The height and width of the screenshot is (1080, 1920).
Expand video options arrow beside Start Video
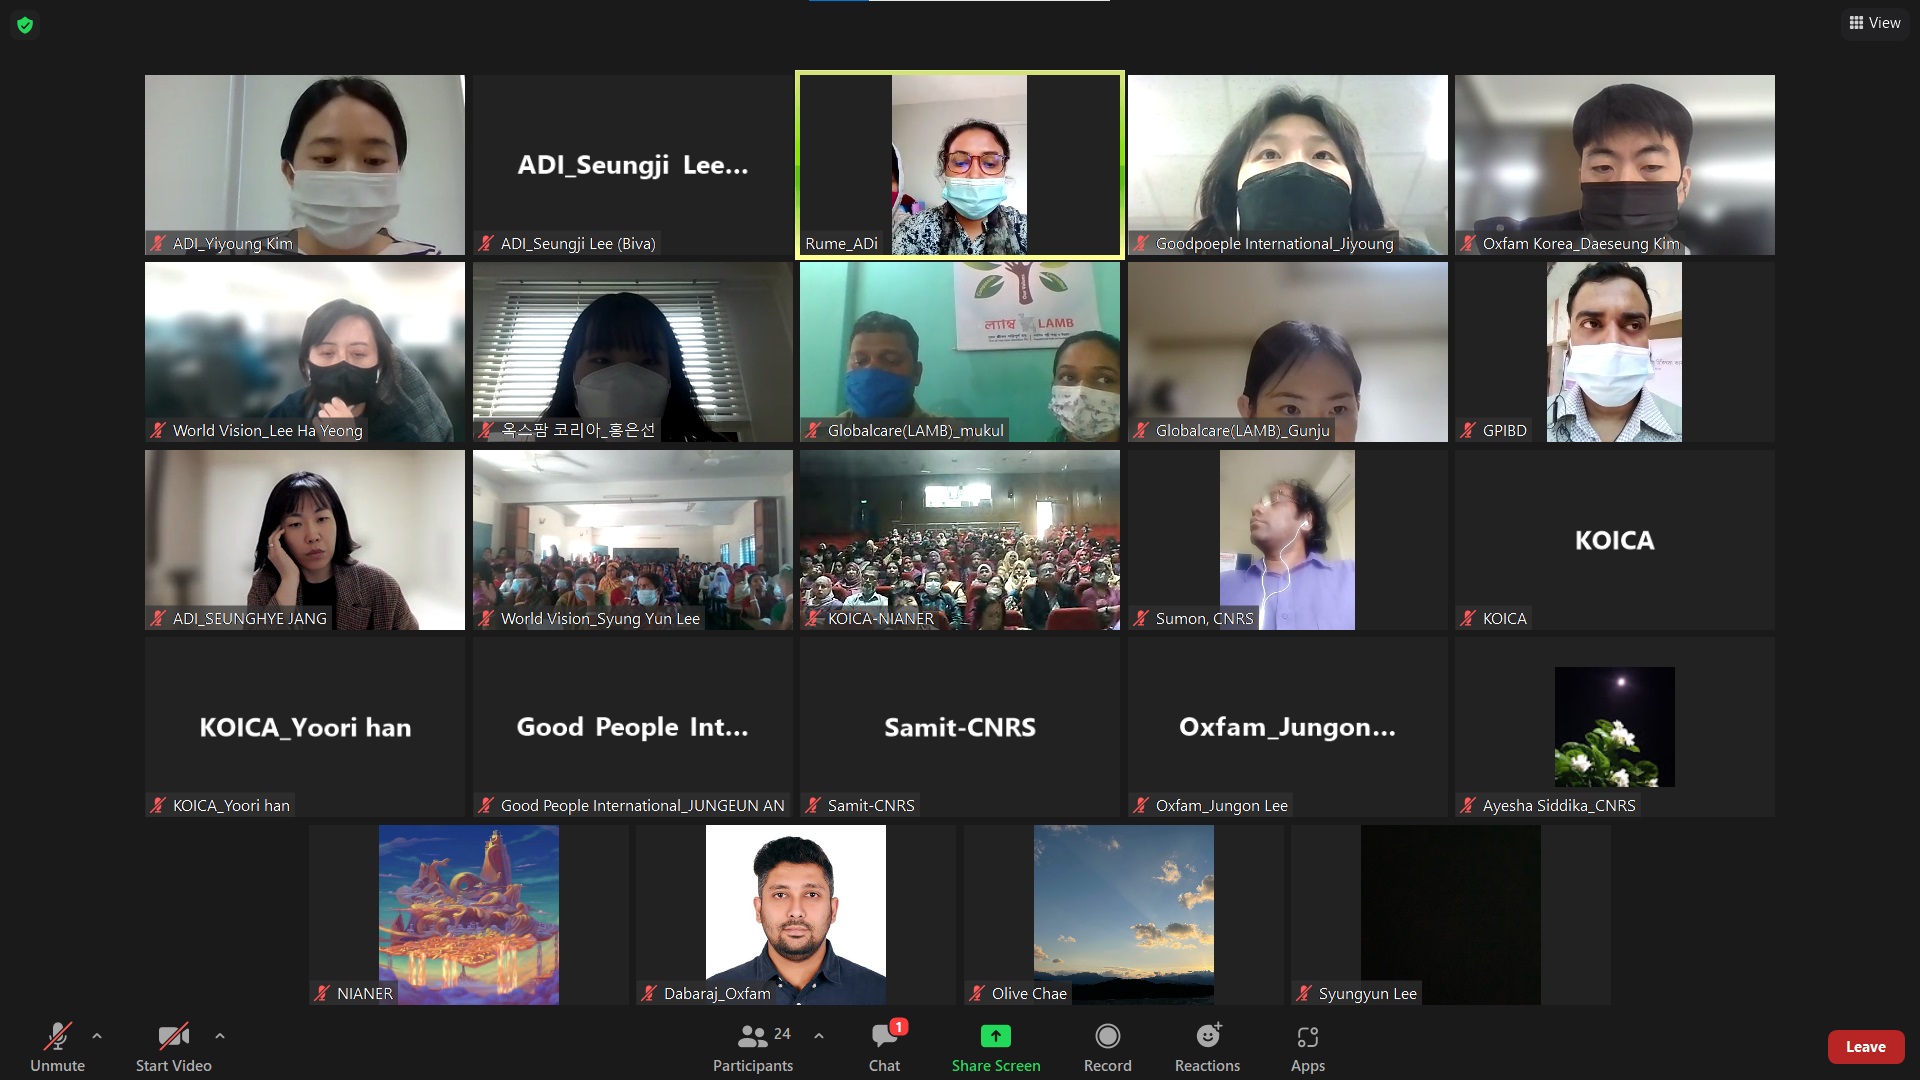pyautogui.click(x=220, y=1036)
